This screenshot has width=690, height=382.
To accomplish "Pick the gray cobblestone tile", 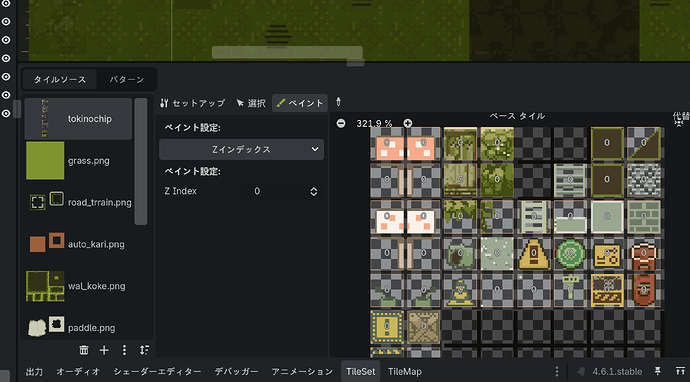I will click(644, 180).
